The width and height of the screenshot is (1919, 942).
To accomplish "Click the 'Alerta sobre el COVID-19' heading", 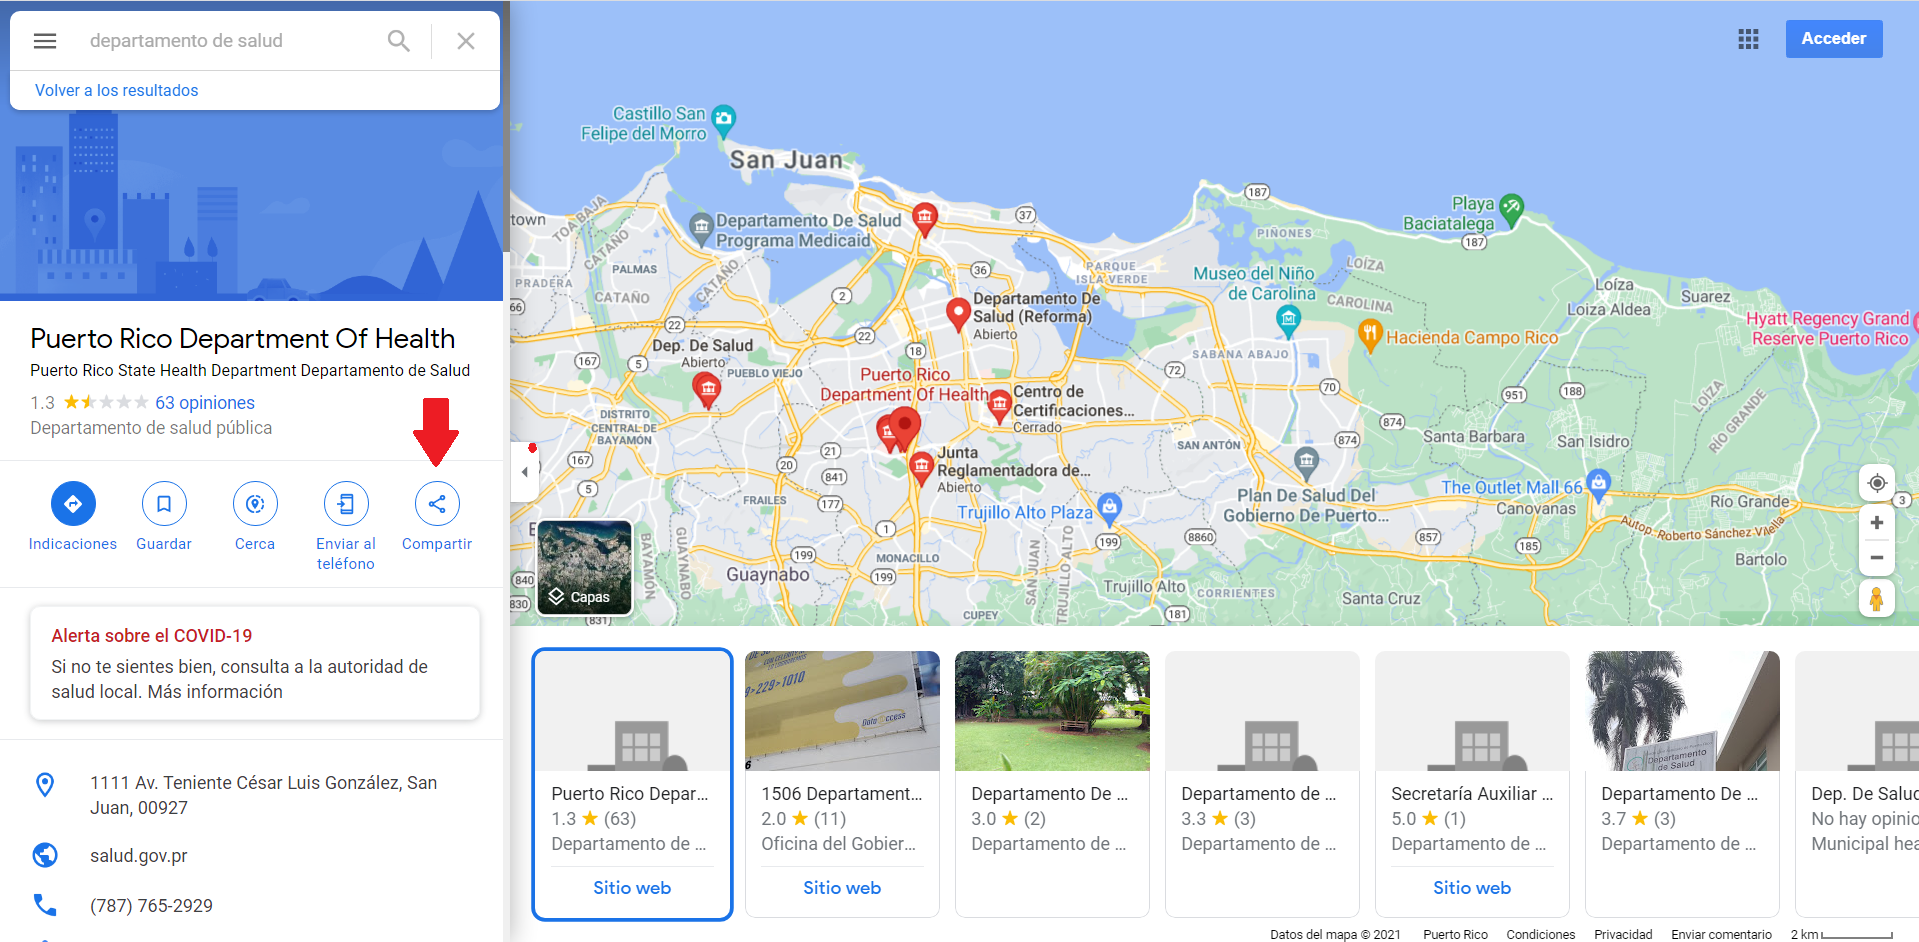I will click(152, 636).
